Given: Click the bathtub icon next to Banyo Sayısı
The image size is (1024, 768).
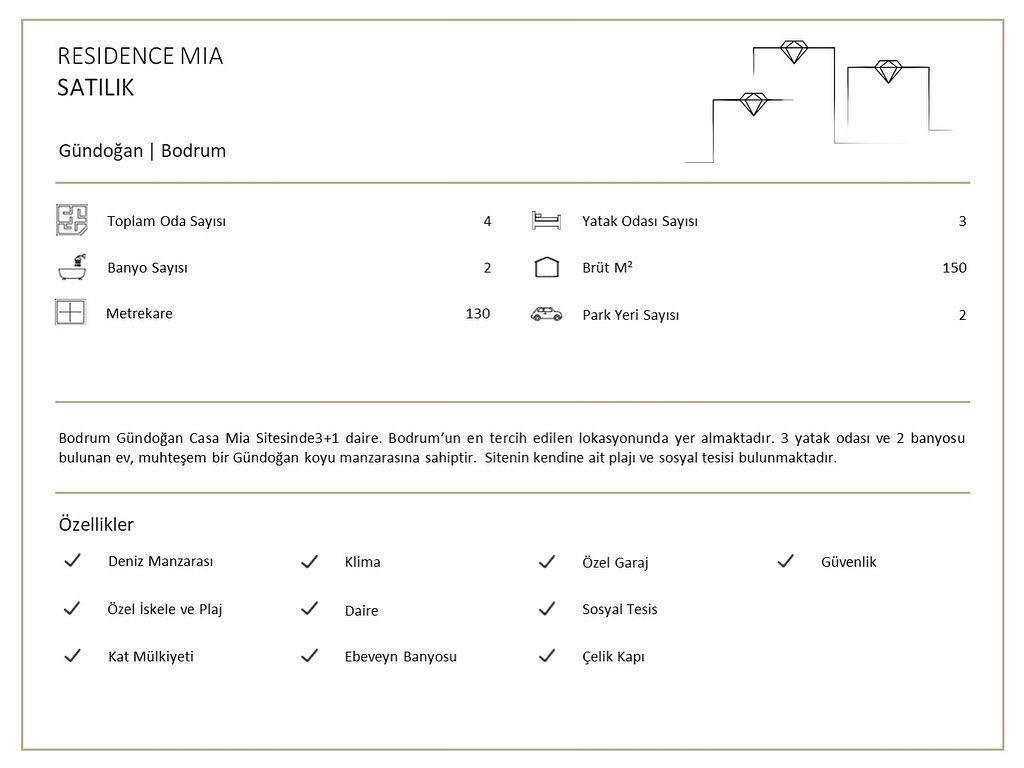Looking at the screenshot, I should click(x=72, y=267).
